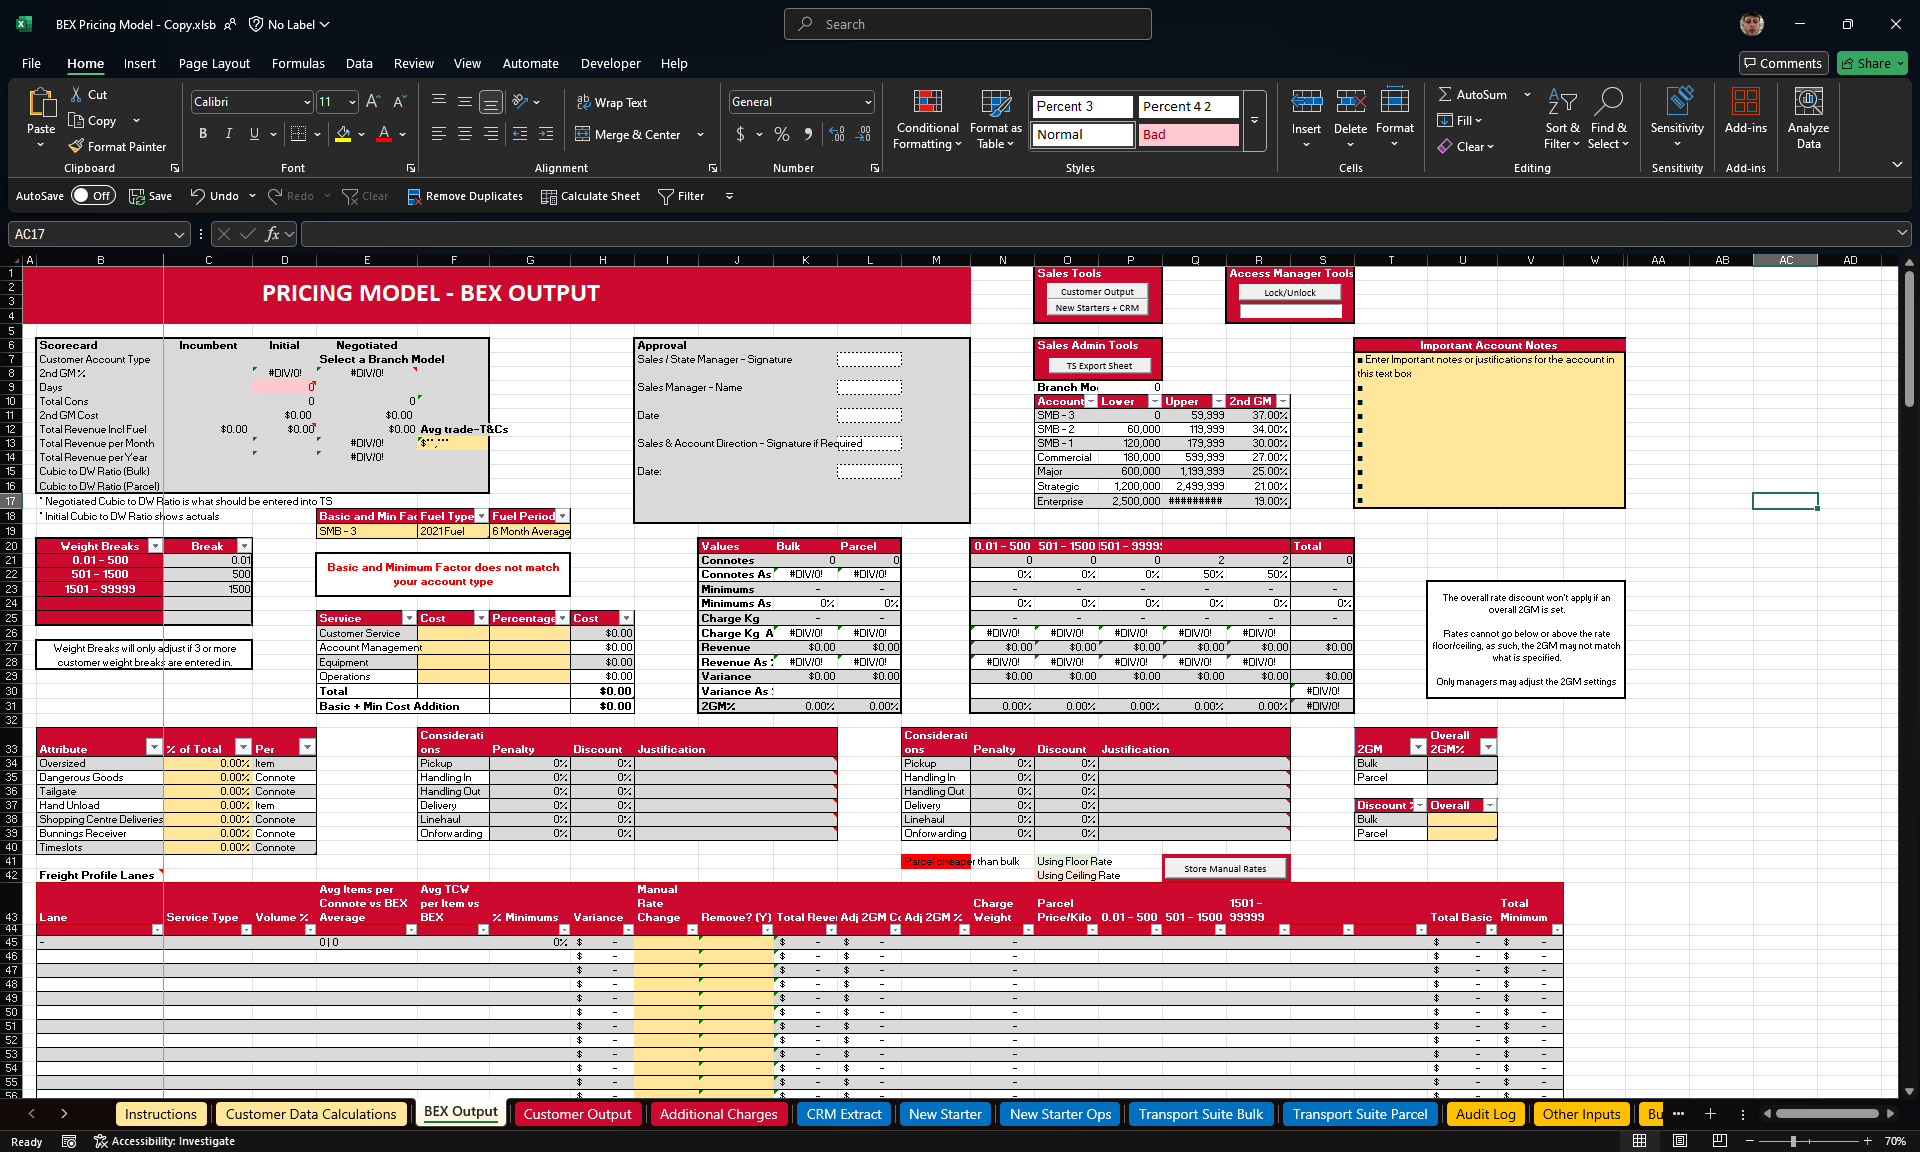Open the Add-ins gallery icon
This screenshot has width=1920, height=1152.
pos(1745,101)
